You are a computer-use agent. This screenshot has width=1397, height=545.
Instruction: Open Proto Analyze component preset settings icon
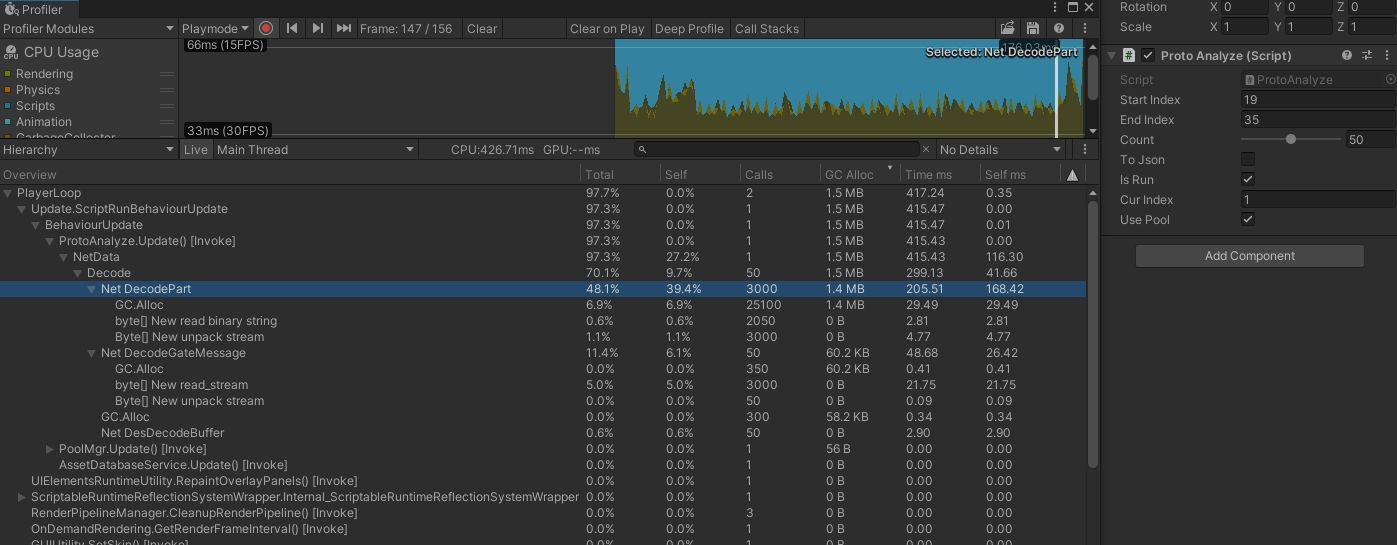1367,56
